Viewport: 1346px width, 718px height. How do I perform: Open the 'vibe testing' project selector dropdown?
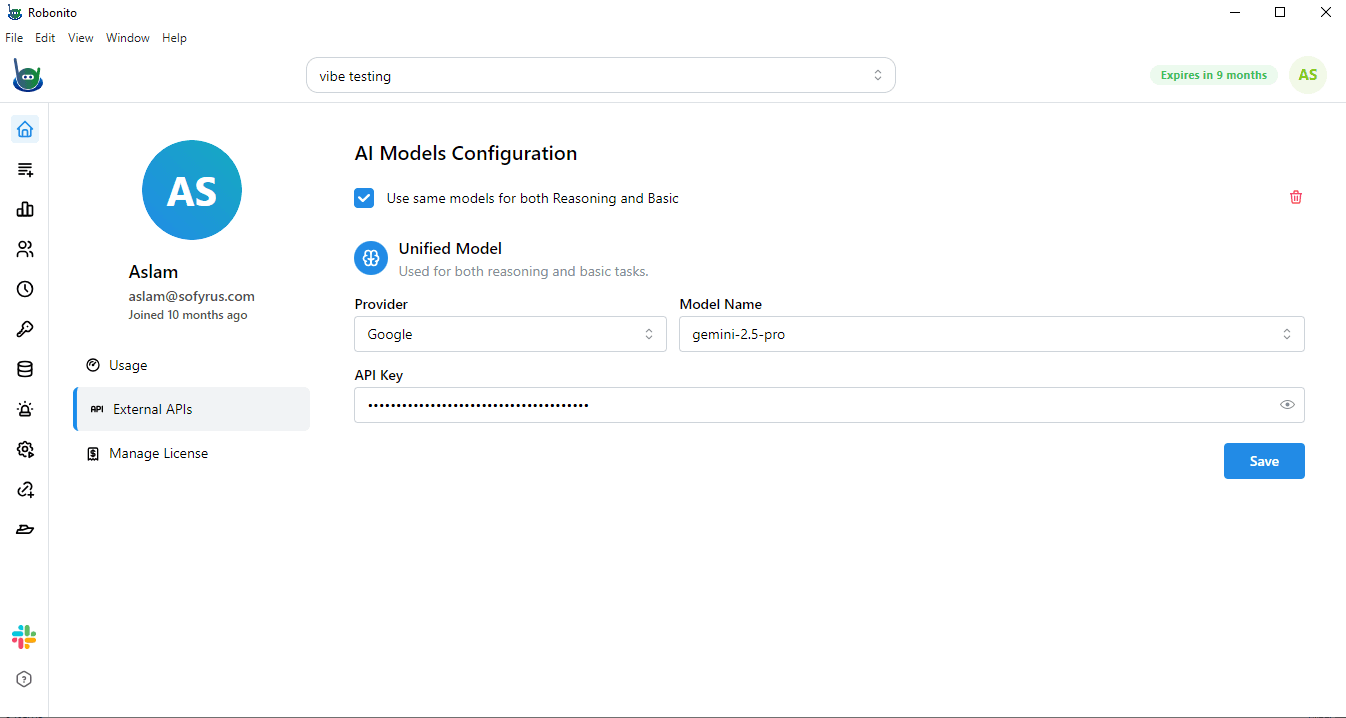(600, 74)
